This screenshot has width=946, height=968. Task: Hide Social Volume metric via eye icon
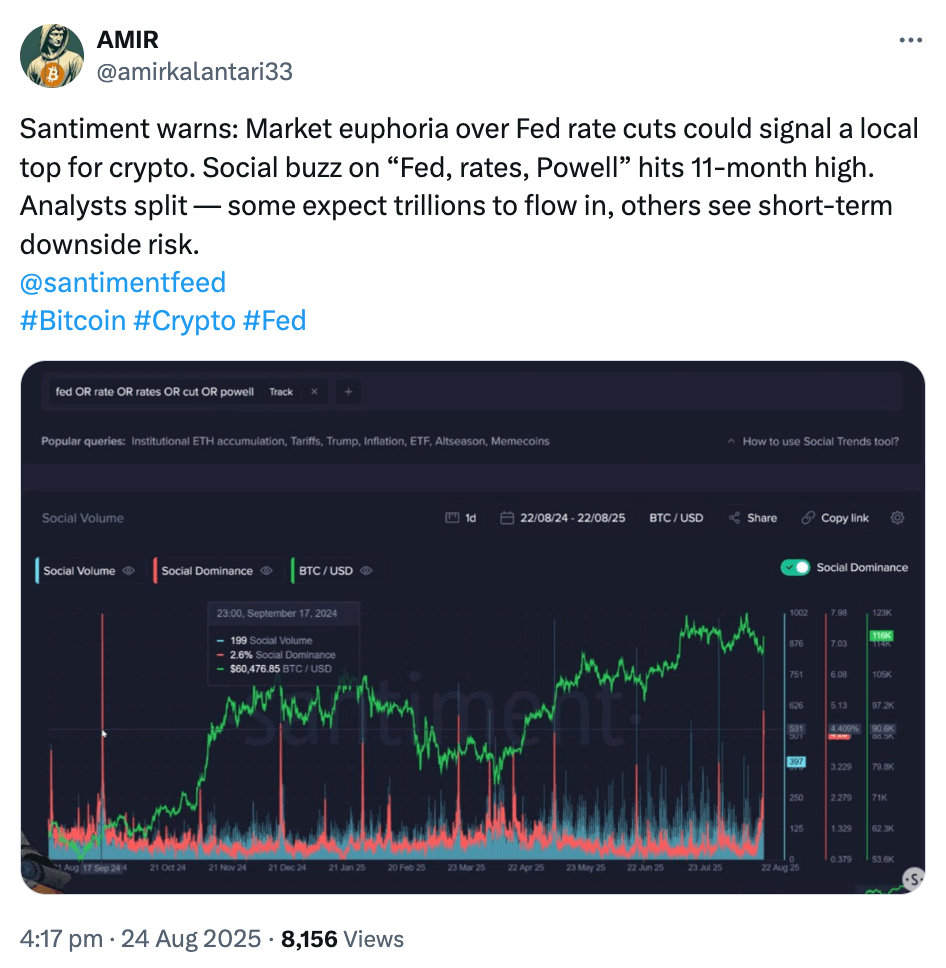pyautogui.click(x=128, y=571)
